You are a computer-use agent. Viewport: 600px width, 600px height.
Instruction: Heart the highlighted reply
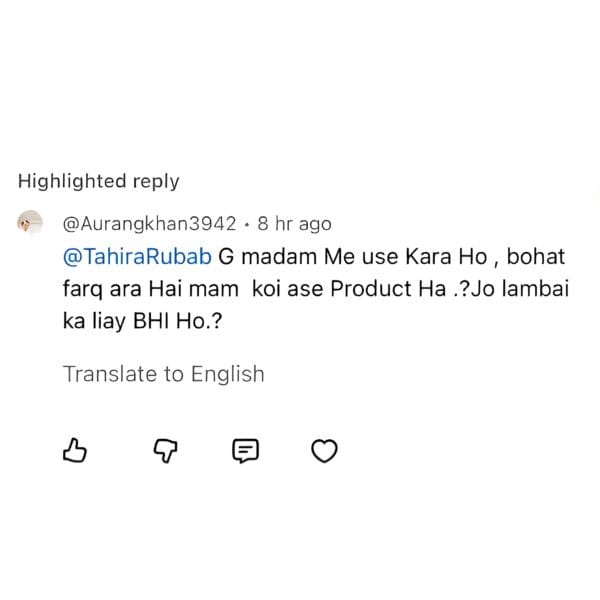324,451
